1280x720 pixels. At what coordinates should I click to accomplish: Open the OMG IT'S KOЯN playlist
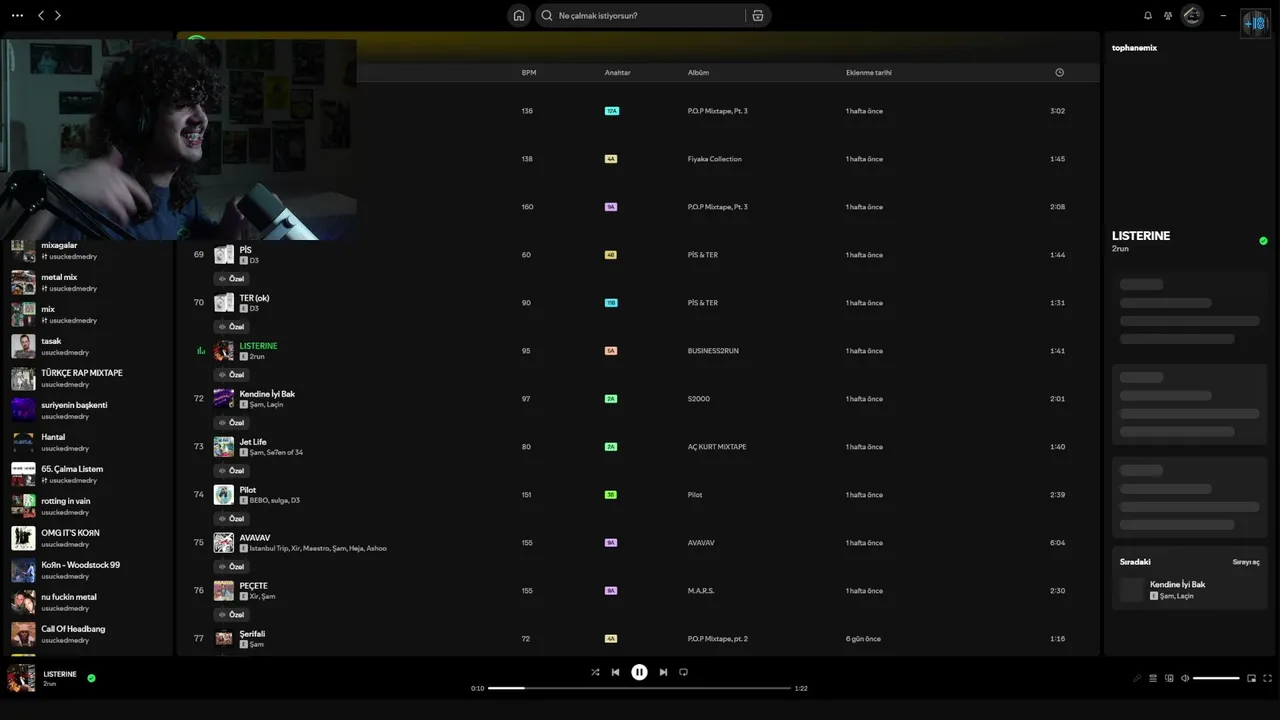[88, 538]
